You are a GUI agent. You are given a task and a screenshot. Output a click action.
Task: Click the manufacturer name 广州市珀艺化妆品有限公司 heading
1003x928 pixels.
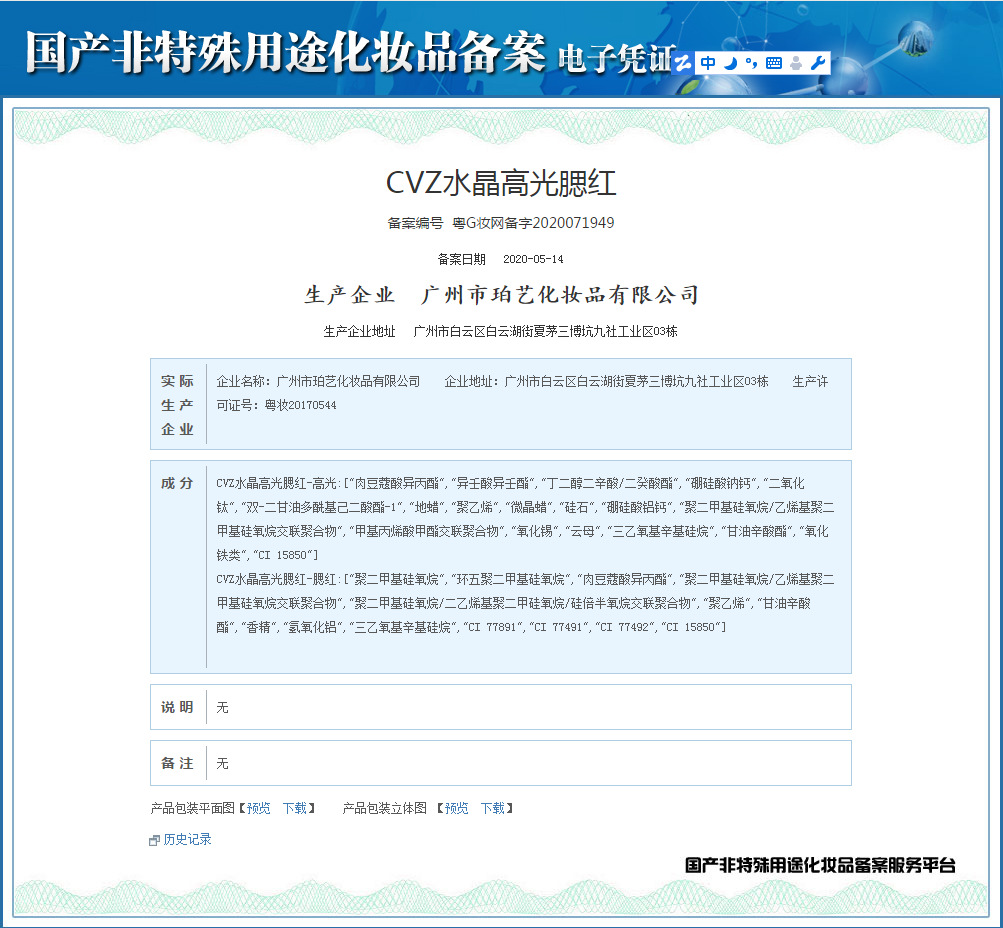560,295
